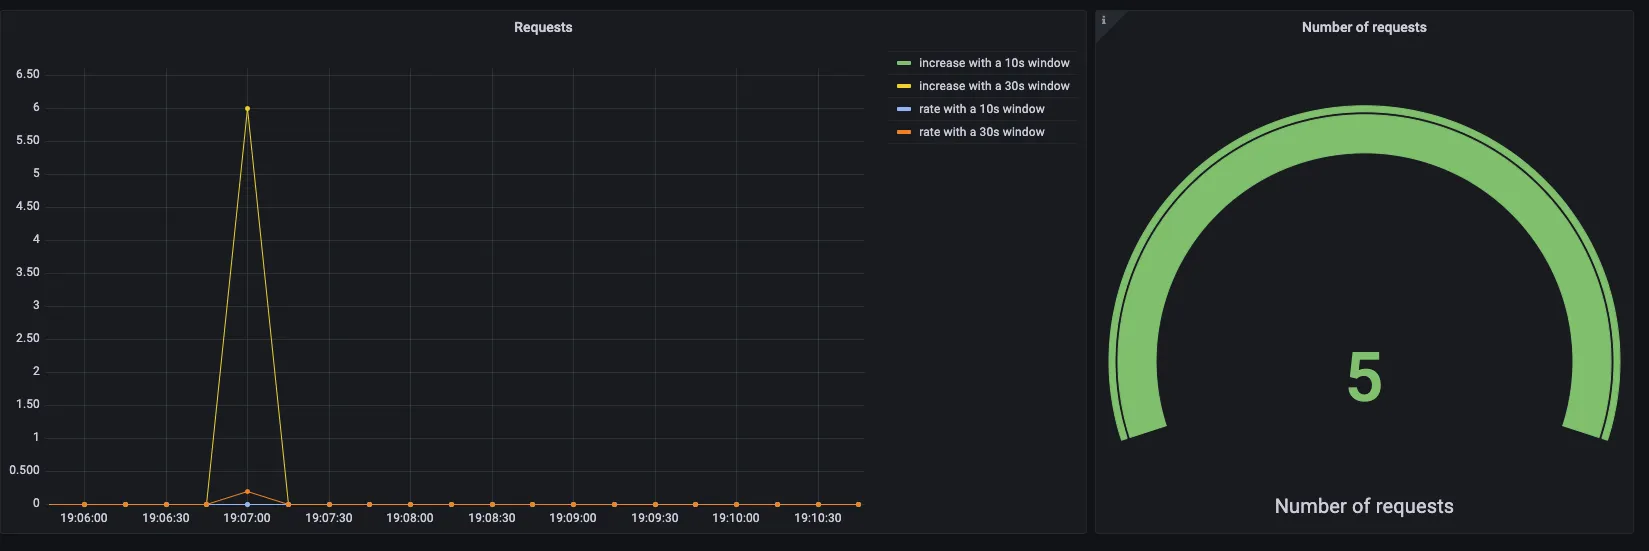The image size is (1649, 551).
Task: Open the Requests panel title menu
Action: pyautogui.click(x=543, y=27)
